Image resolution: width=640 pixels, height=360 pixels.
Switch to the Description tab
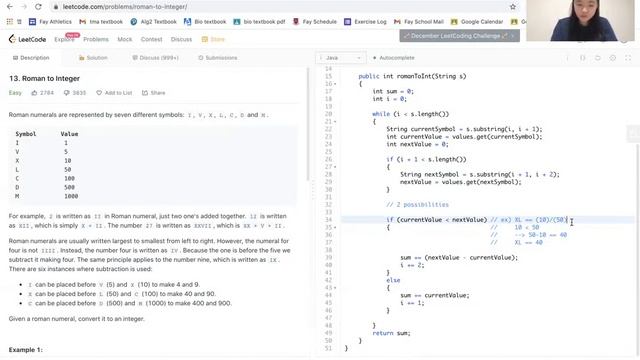(x=31, y=58)
